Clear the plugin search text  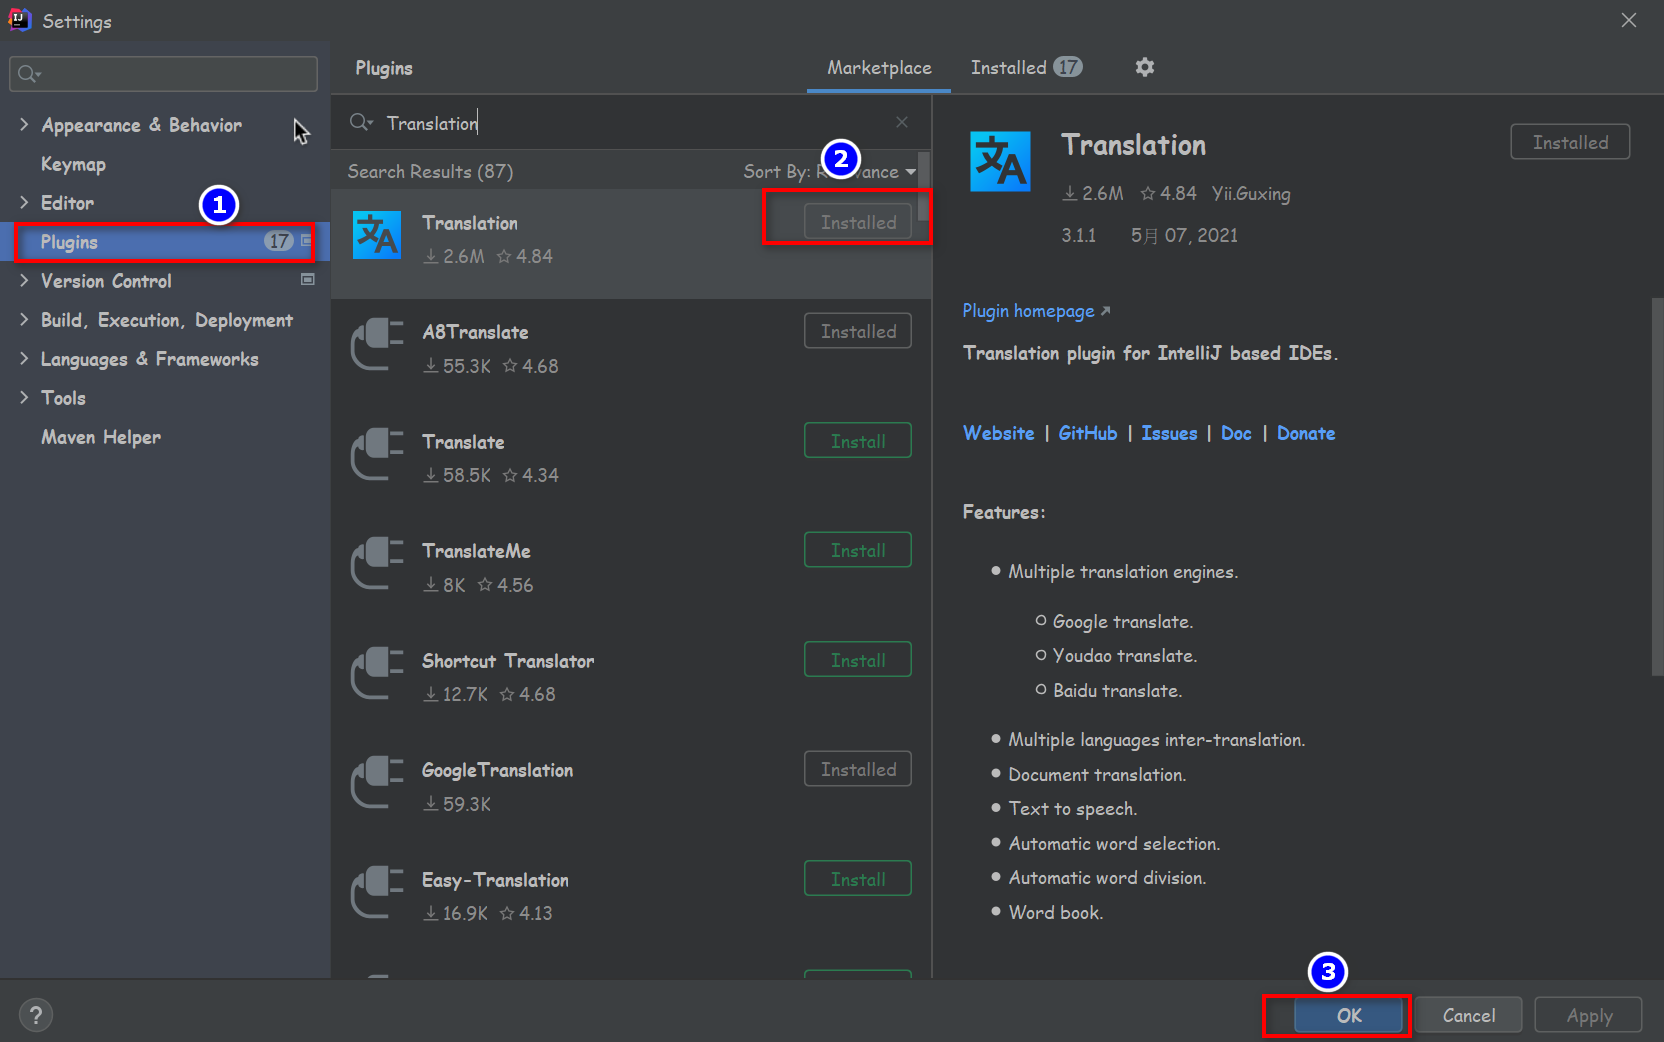coord(902,122)
